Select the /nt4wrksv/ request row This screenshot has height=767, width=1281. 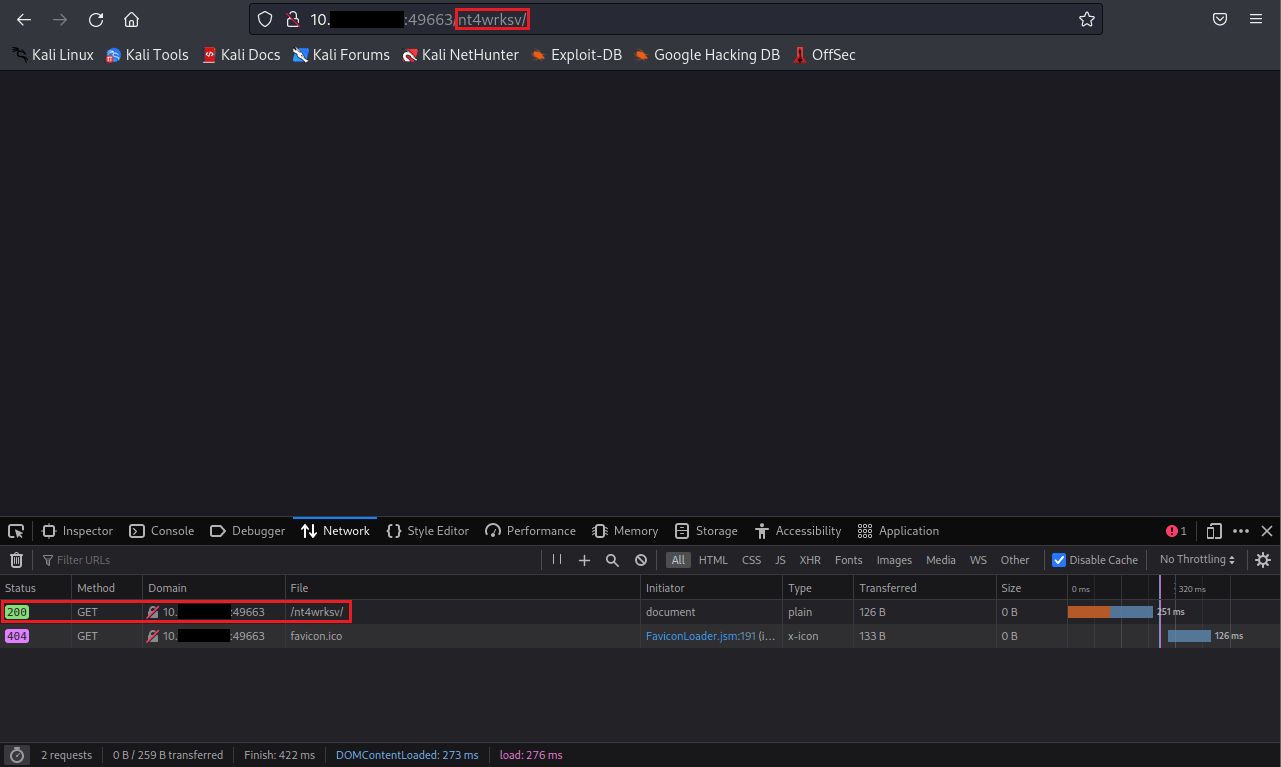click(640, 612)
